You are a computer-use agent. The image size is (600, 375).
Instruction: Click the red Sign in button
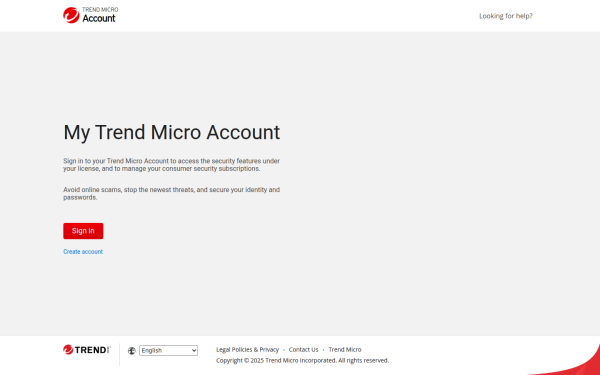click(x=83, y=231)
